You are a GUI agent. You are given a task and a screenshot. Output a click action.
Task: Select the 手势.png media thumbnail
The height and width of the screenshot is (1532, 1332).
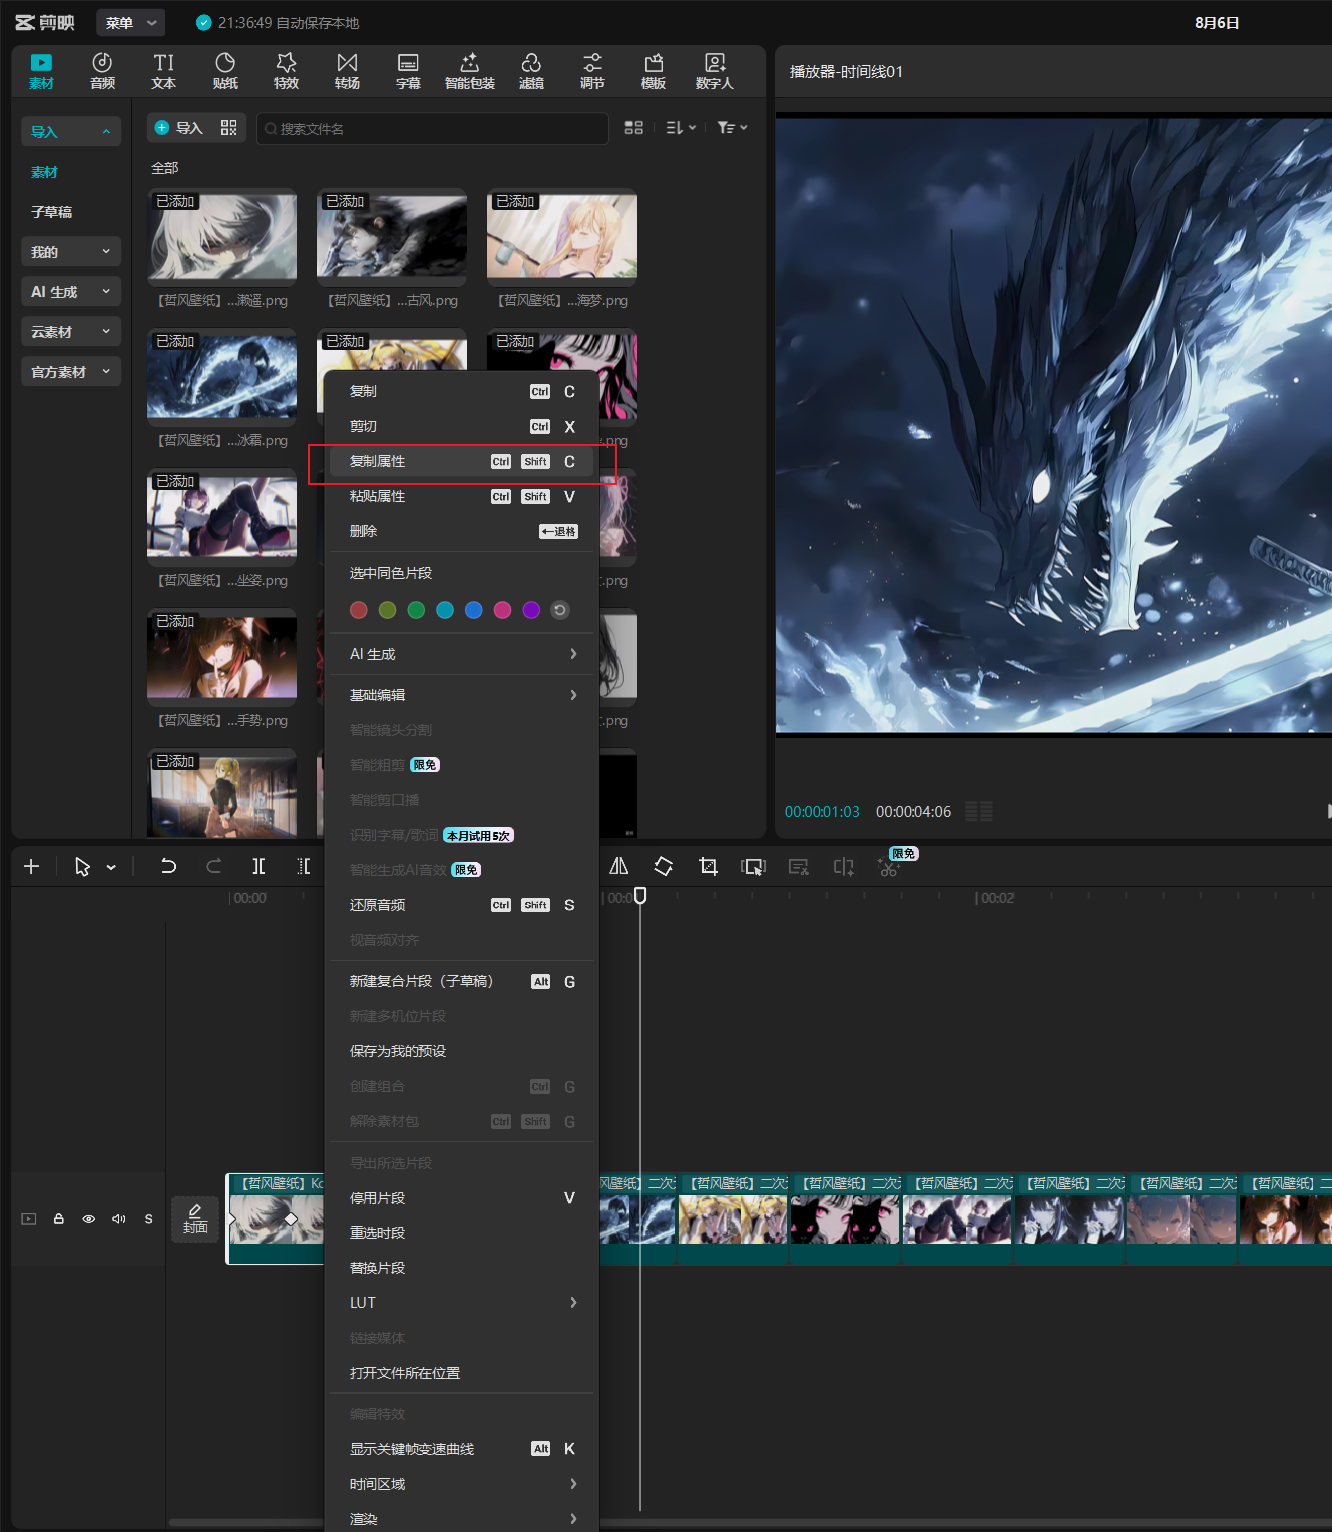tap(222, 657)
